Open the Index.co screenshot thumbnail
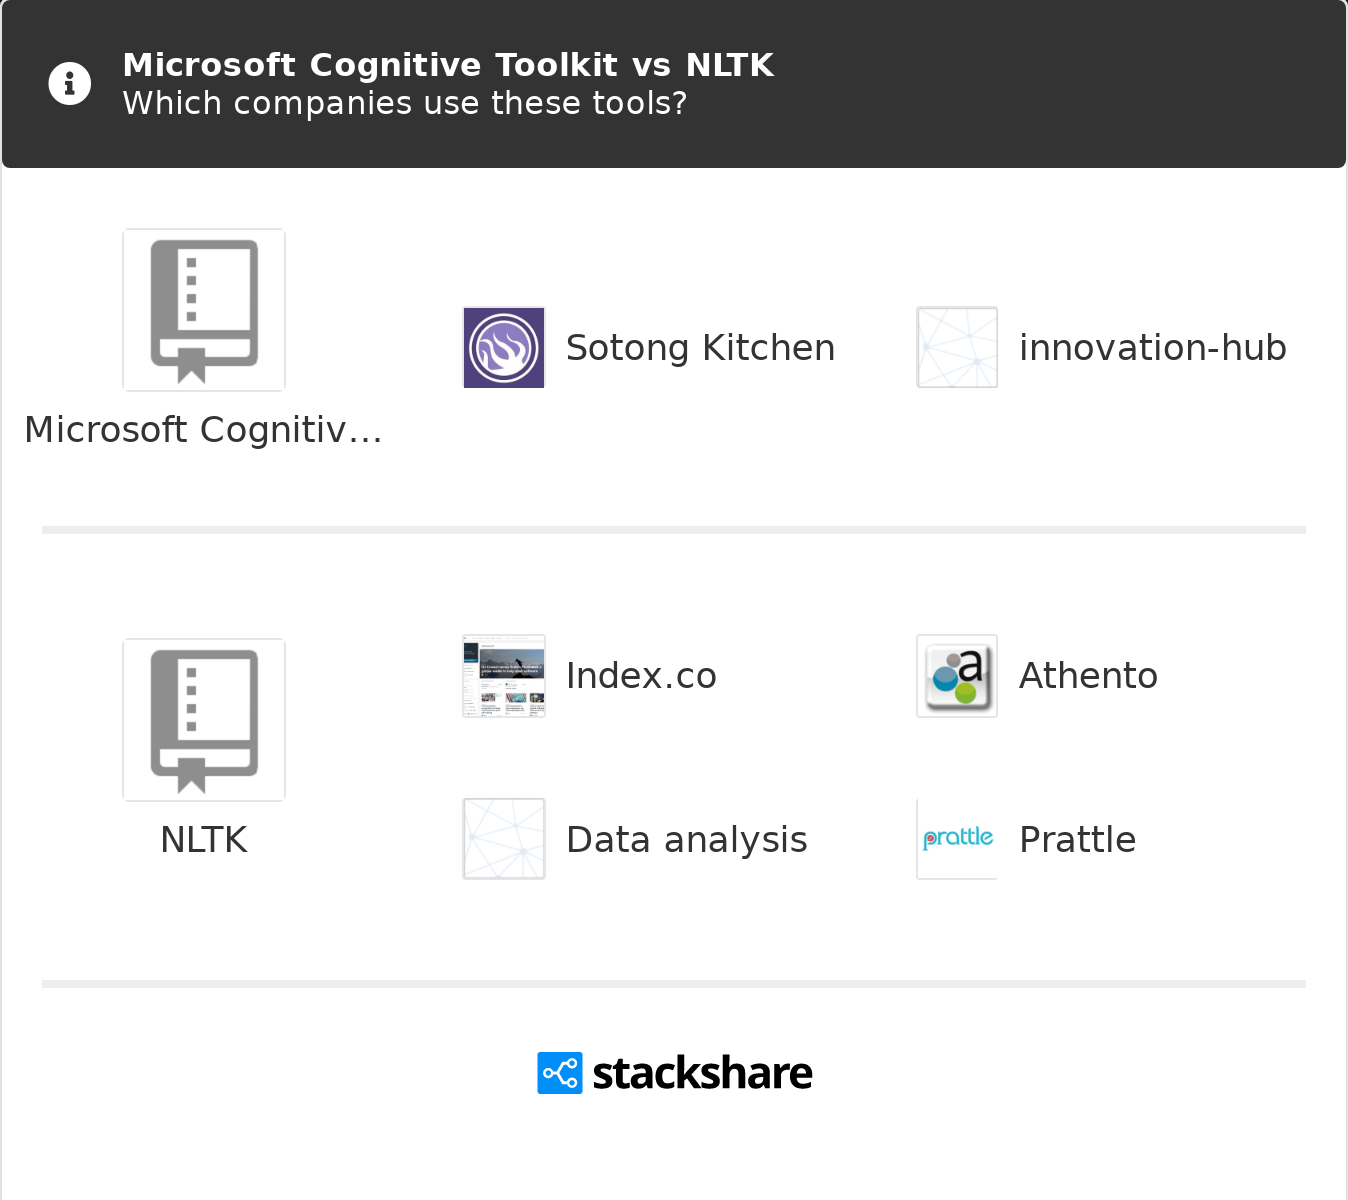1348x1200 pixels. [x=504, y=676]
